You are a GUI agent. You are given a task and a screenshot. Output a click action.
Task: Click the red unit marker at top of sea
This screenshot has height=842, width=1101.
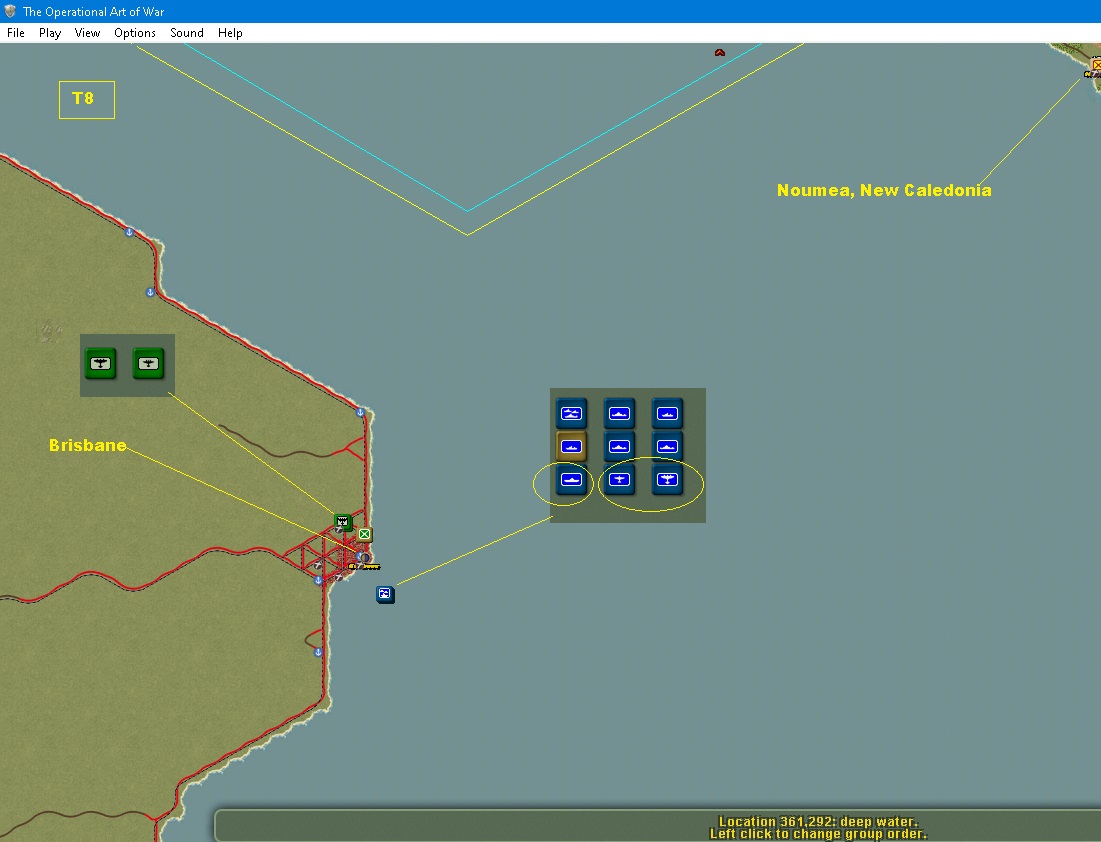point(720,53)
